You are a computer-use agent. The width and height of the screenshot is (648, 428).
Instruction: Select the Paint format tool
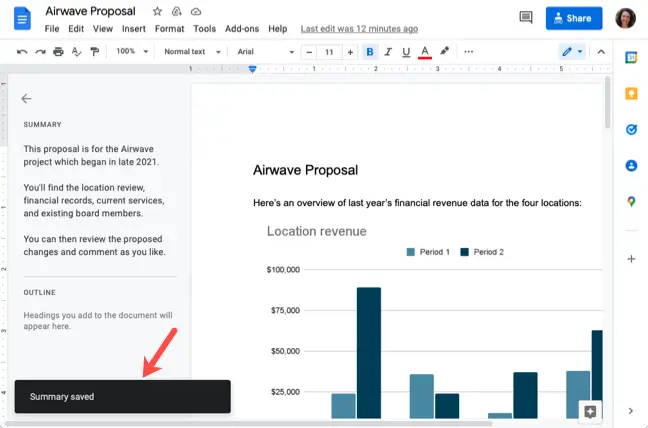[x=95, y=52]
